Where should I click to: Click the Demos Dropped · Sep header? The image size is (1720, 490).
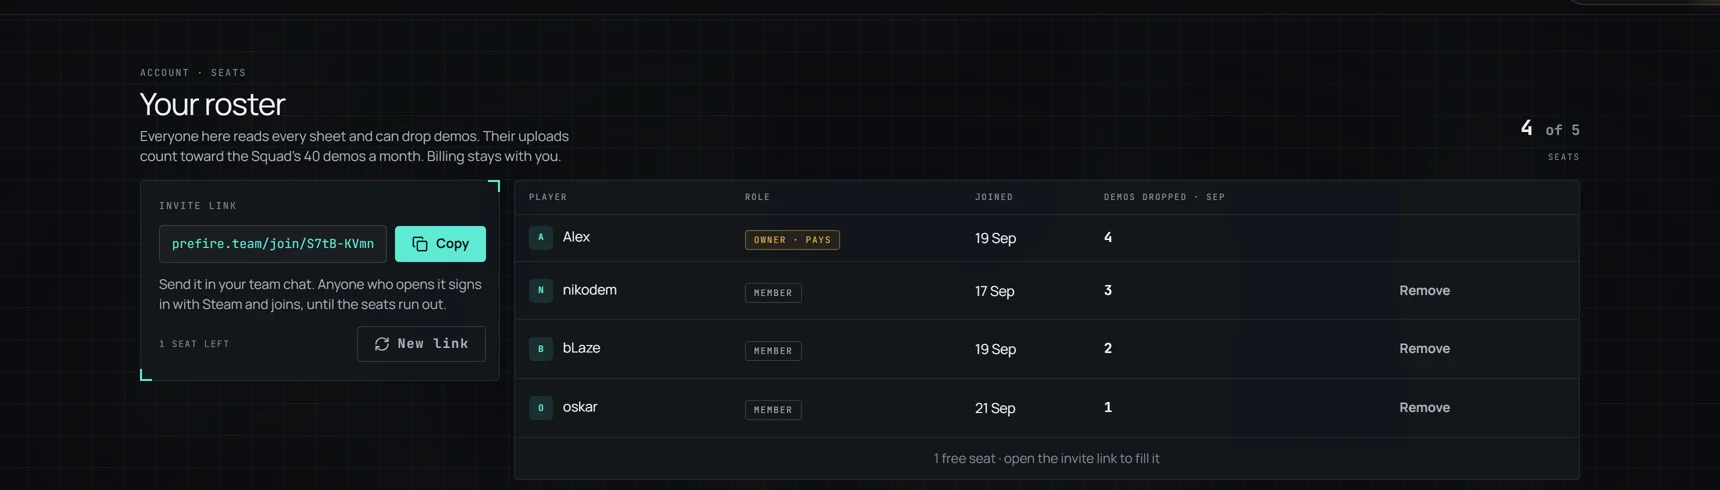pos(1164,197)
